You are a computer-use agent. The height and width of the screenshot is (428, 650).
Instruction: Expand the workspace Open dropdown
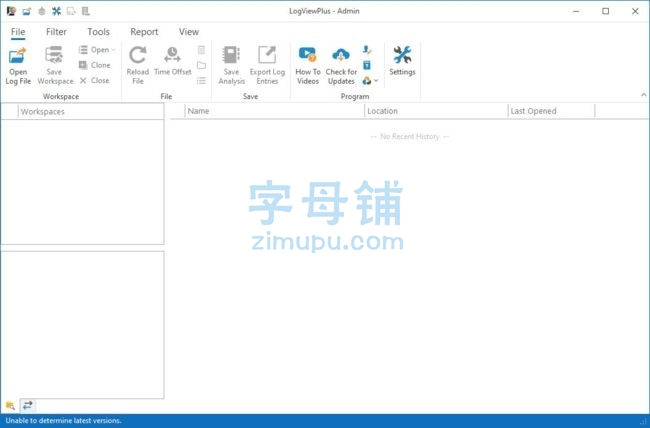97,50
